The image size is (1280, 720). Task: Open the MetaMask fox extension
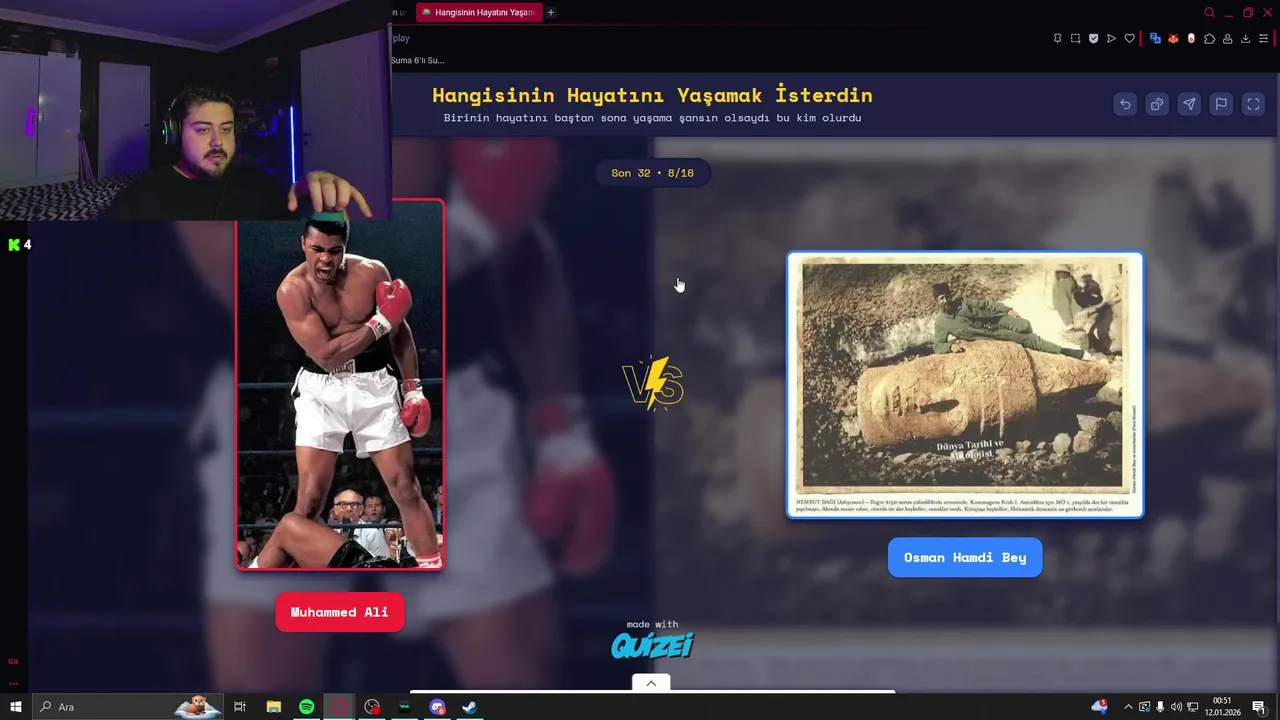click(x=1173, y=38)
